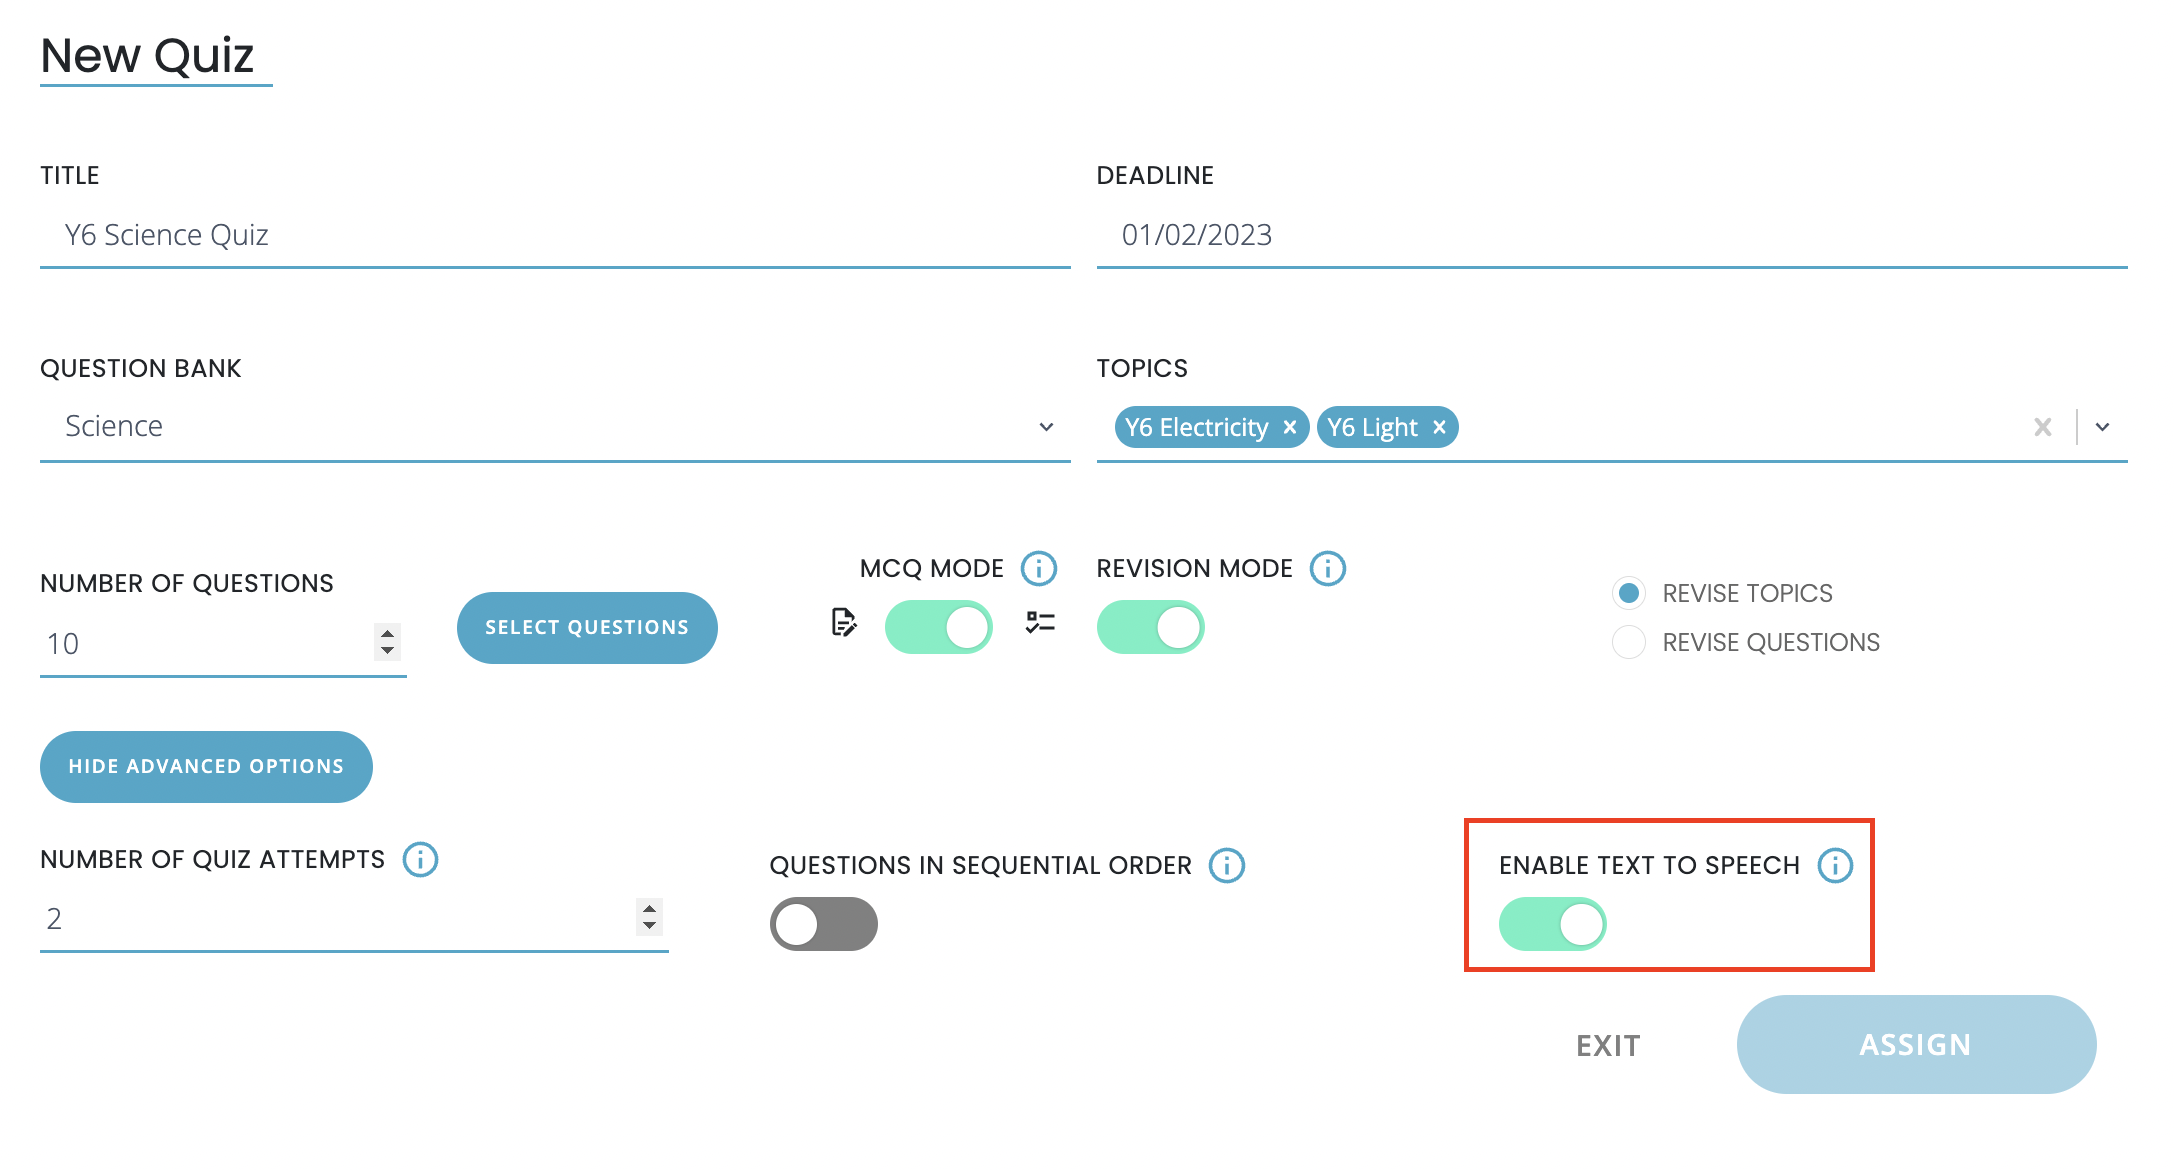Image resolution: width=2174 pixels, height=1170 pixels.
Task: Clear all selected topics
Action: [x=2042, y=428]
